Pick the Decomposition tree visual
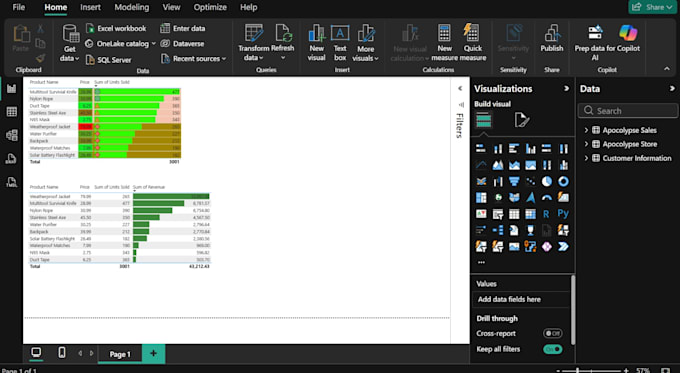 (497, 230)
